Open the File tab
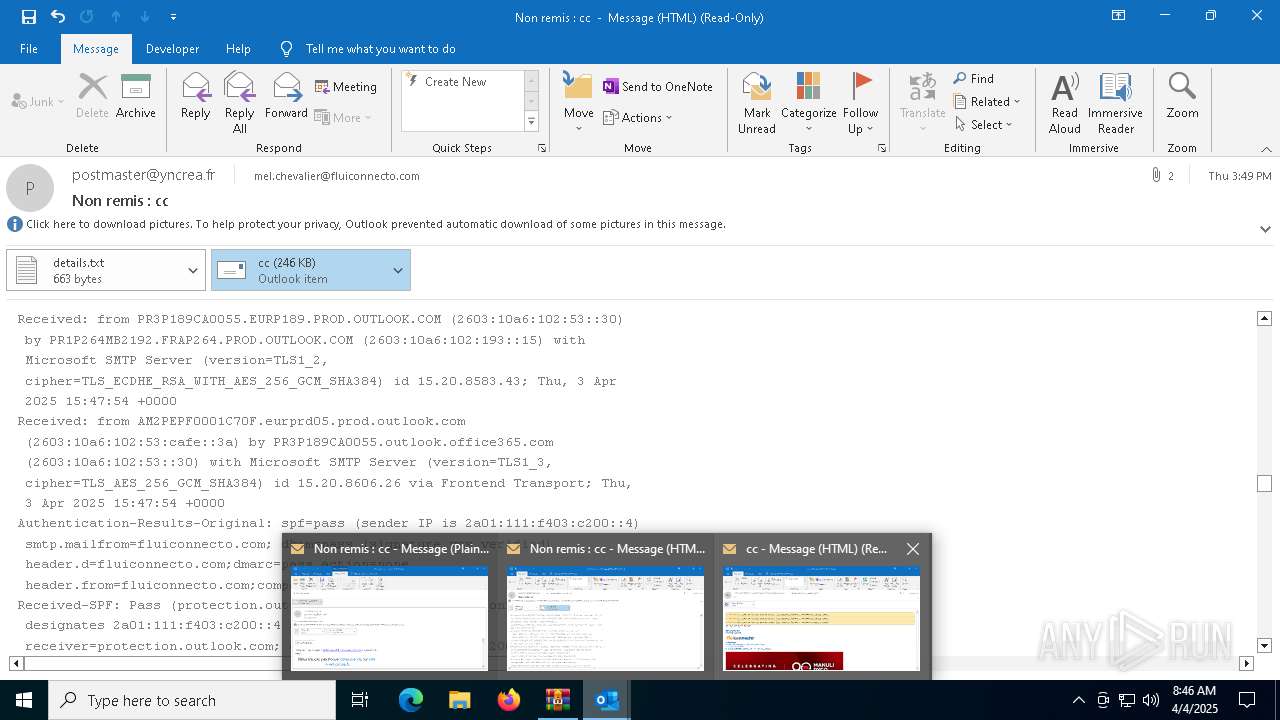Screen dimensions: 1280x720 coord(29,49)
